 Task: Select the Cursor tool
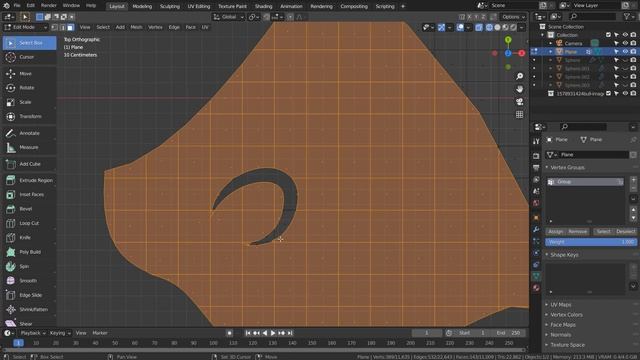click(29, 57)
